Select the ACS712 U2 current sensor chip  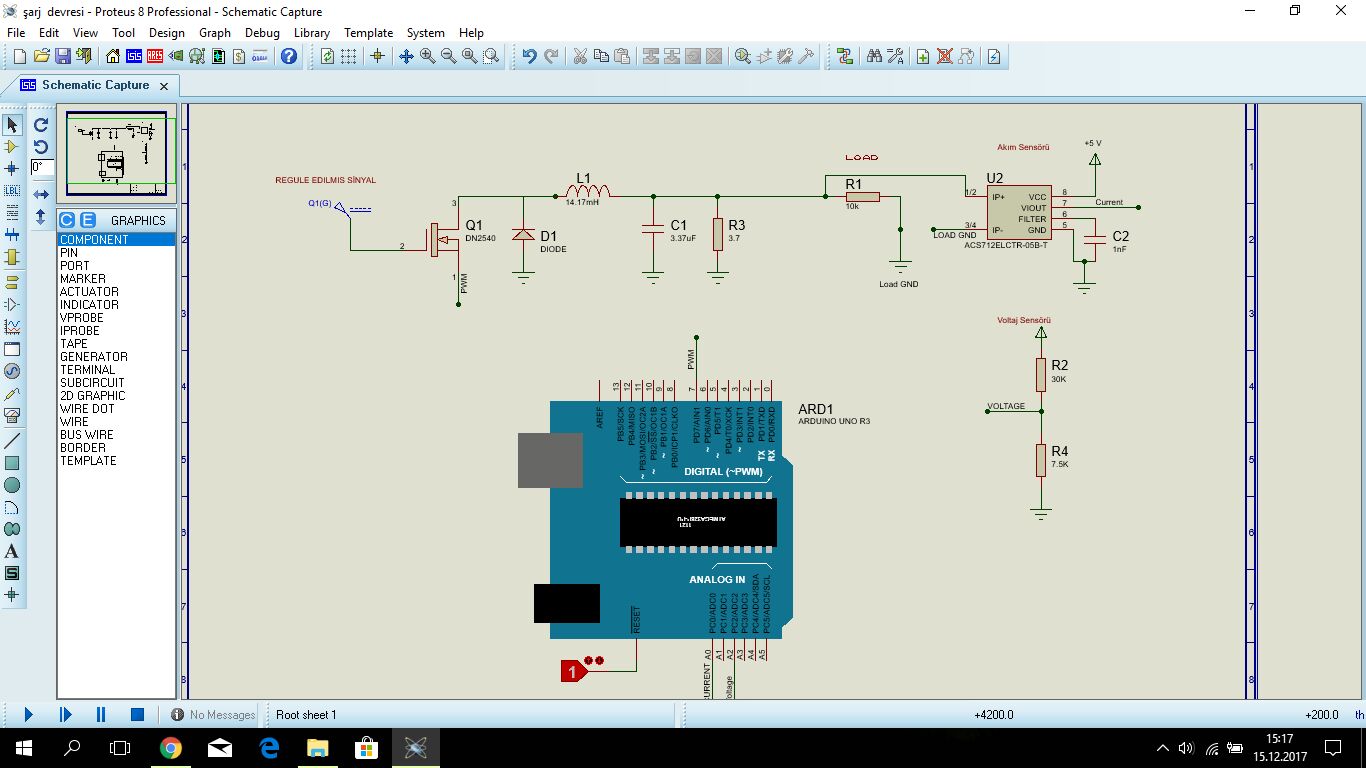[x=1018, y=213]
